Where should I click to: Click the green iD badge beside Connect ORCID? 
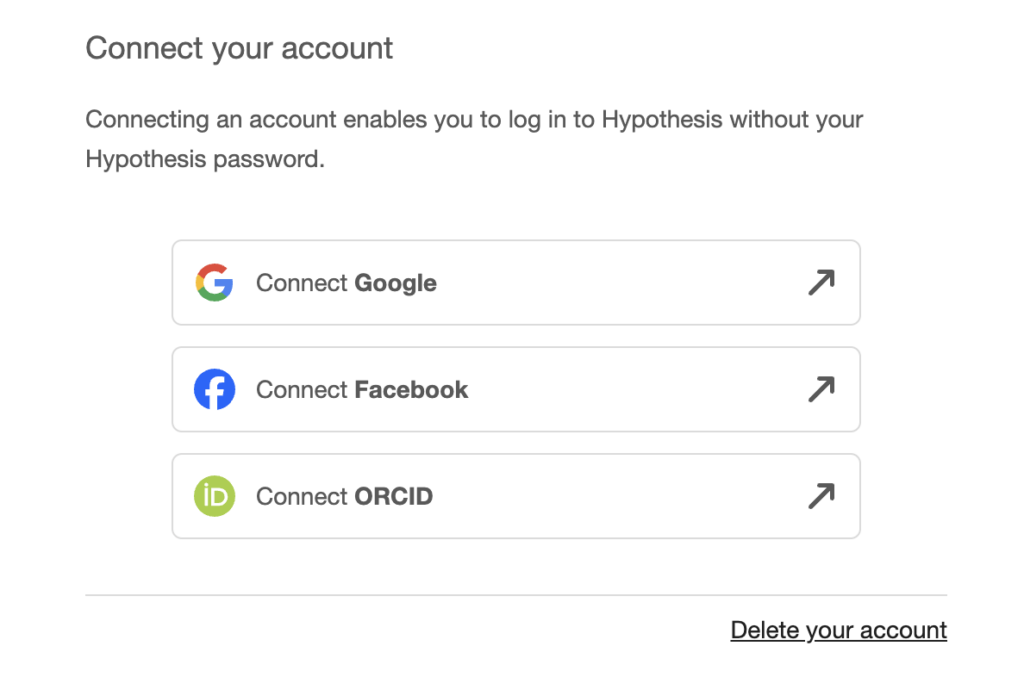pos(213,496)
